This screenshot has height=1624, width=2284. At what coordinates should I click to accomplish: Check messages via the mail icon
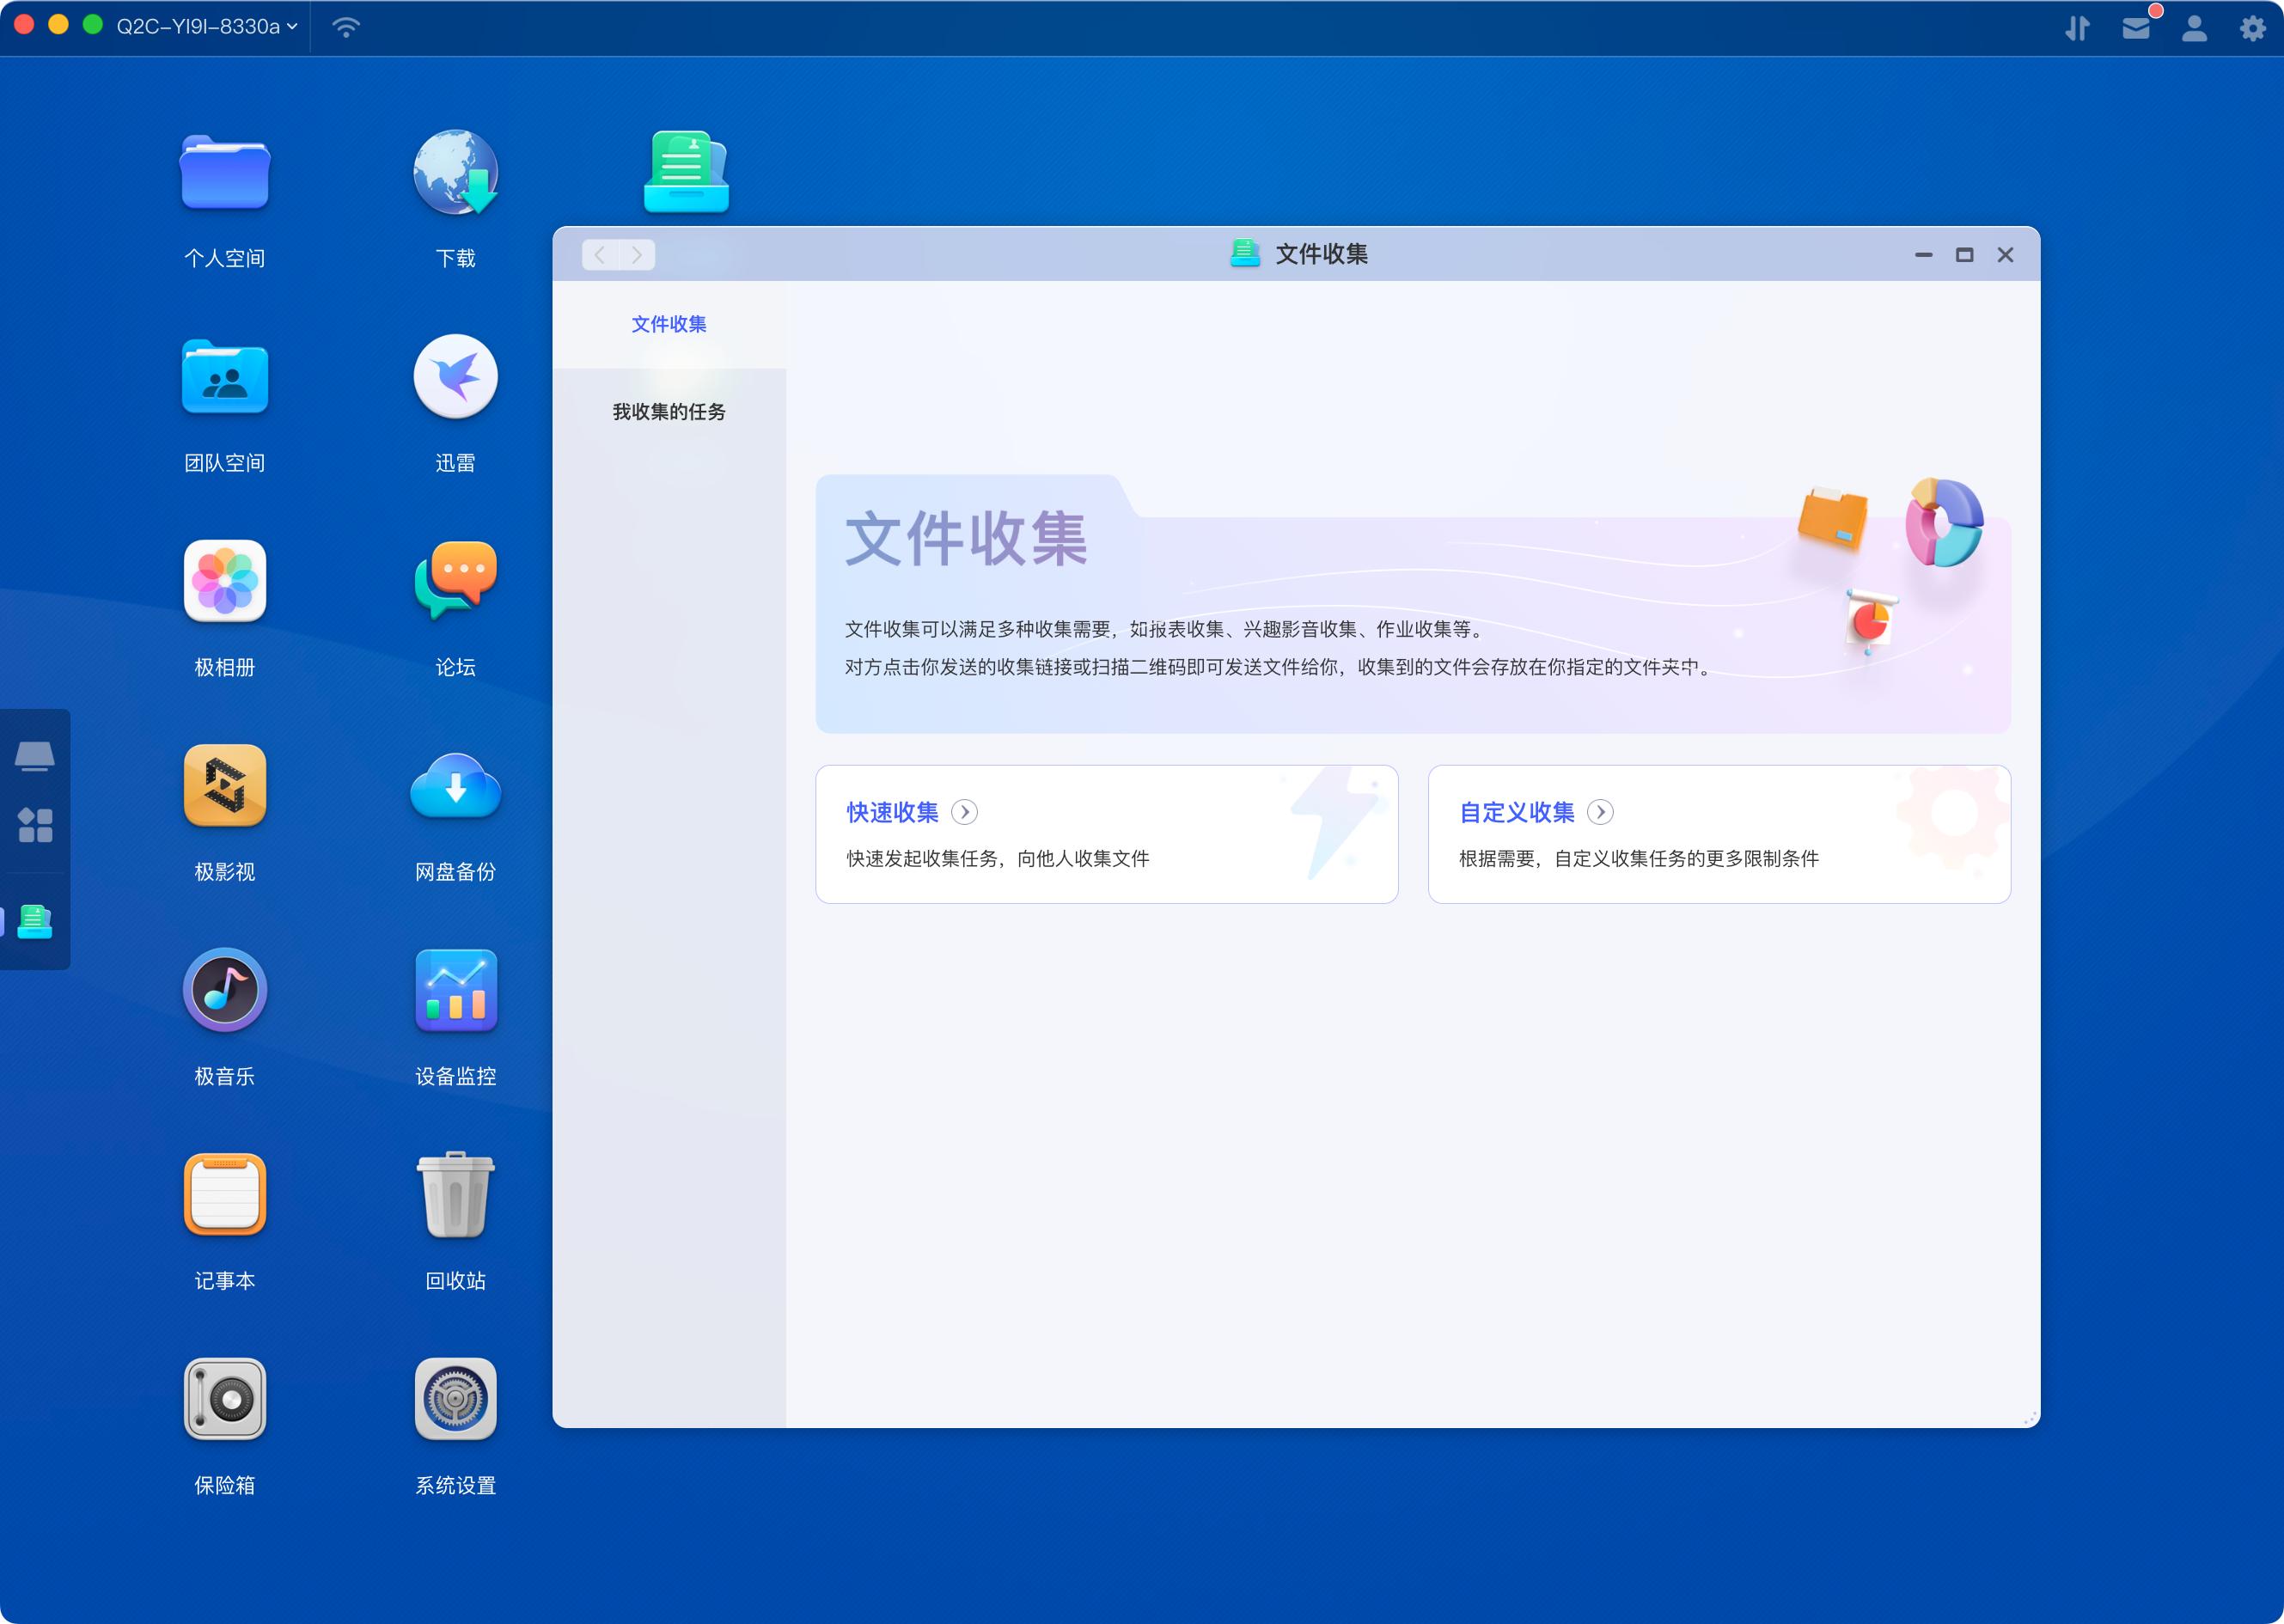click(x=2135, y=27)
